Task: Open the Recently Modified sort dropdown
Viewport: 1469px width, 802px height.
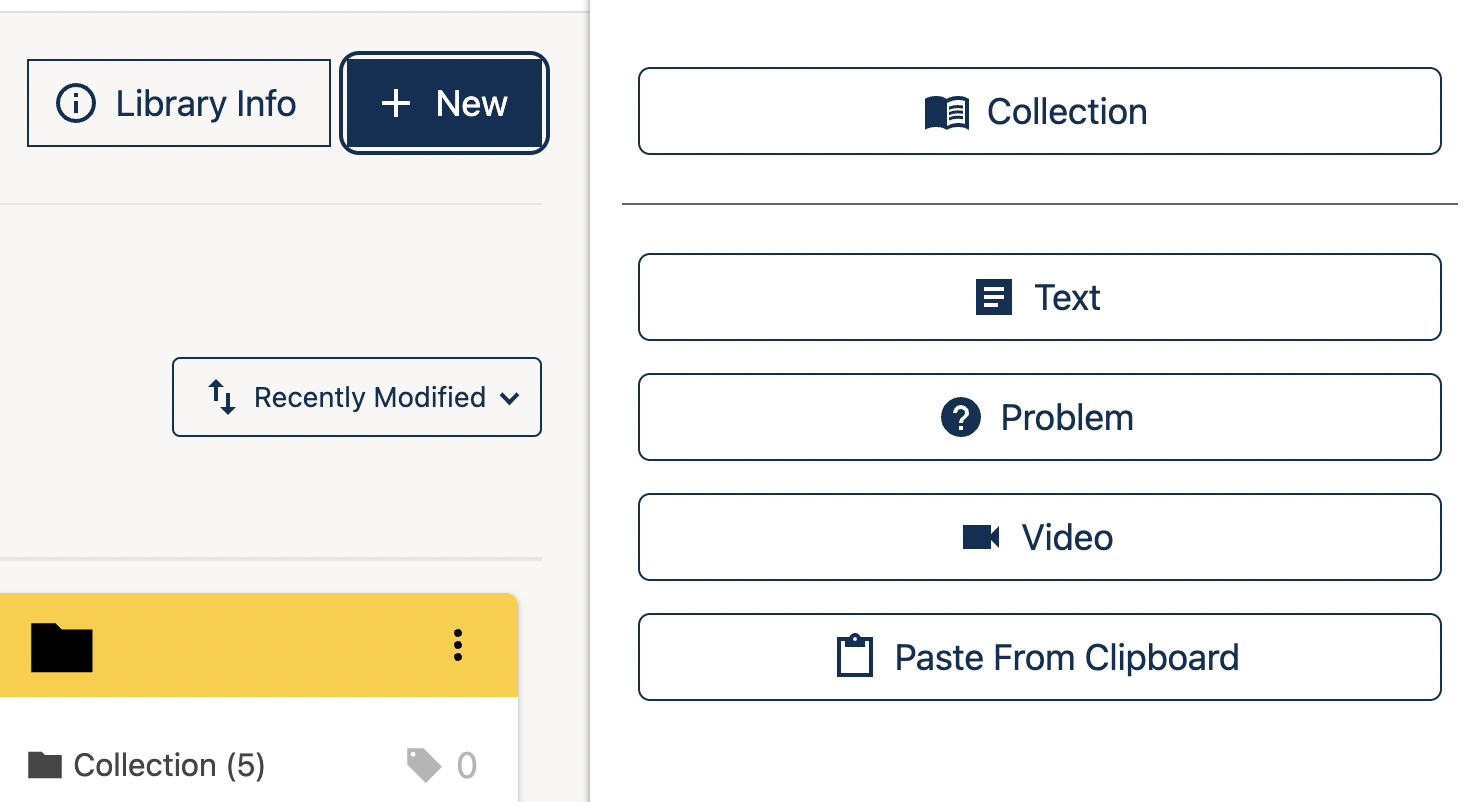Action: click(x=357, y=397)
